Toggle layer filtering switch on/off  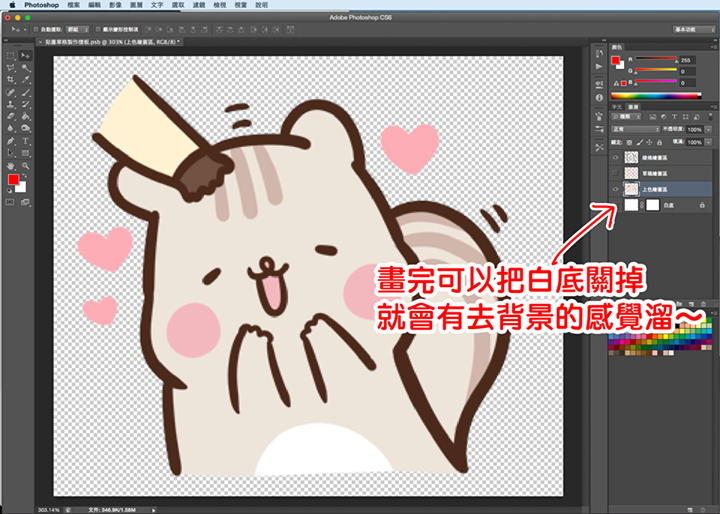point(711,117)
